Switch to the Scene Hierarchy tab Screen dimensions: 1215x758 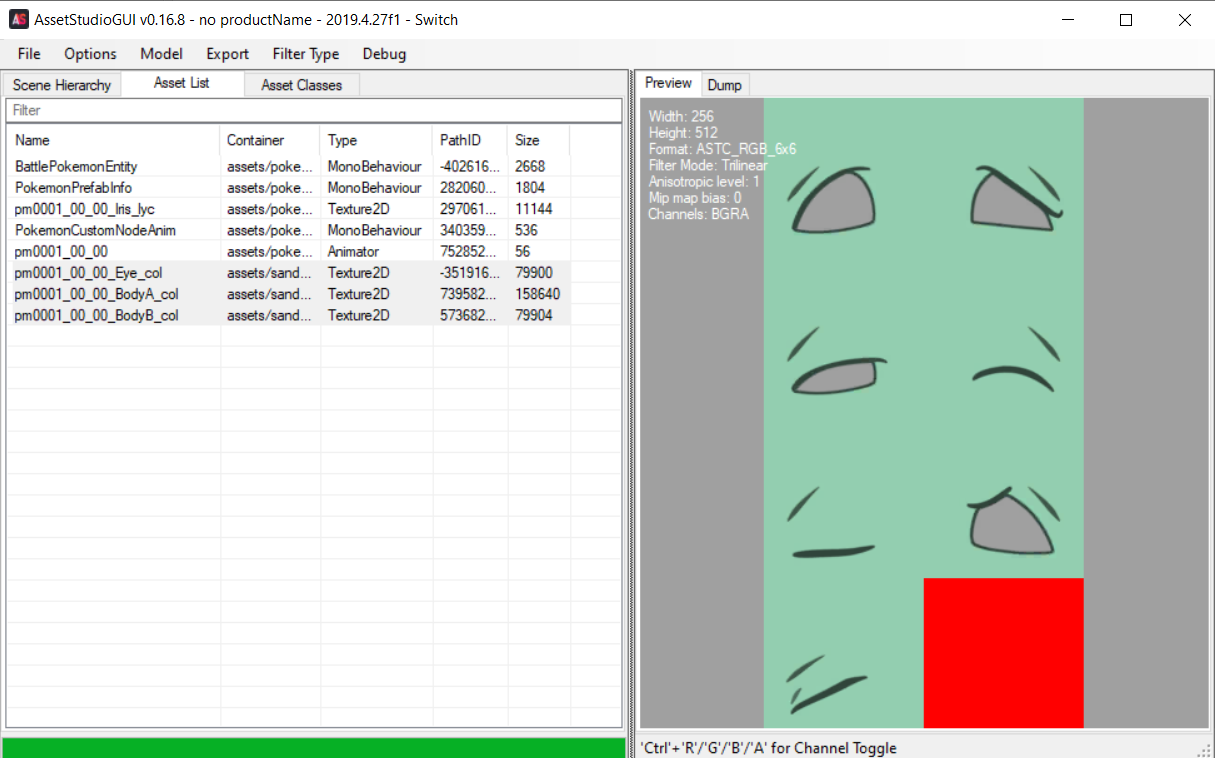tap(62, 85)
